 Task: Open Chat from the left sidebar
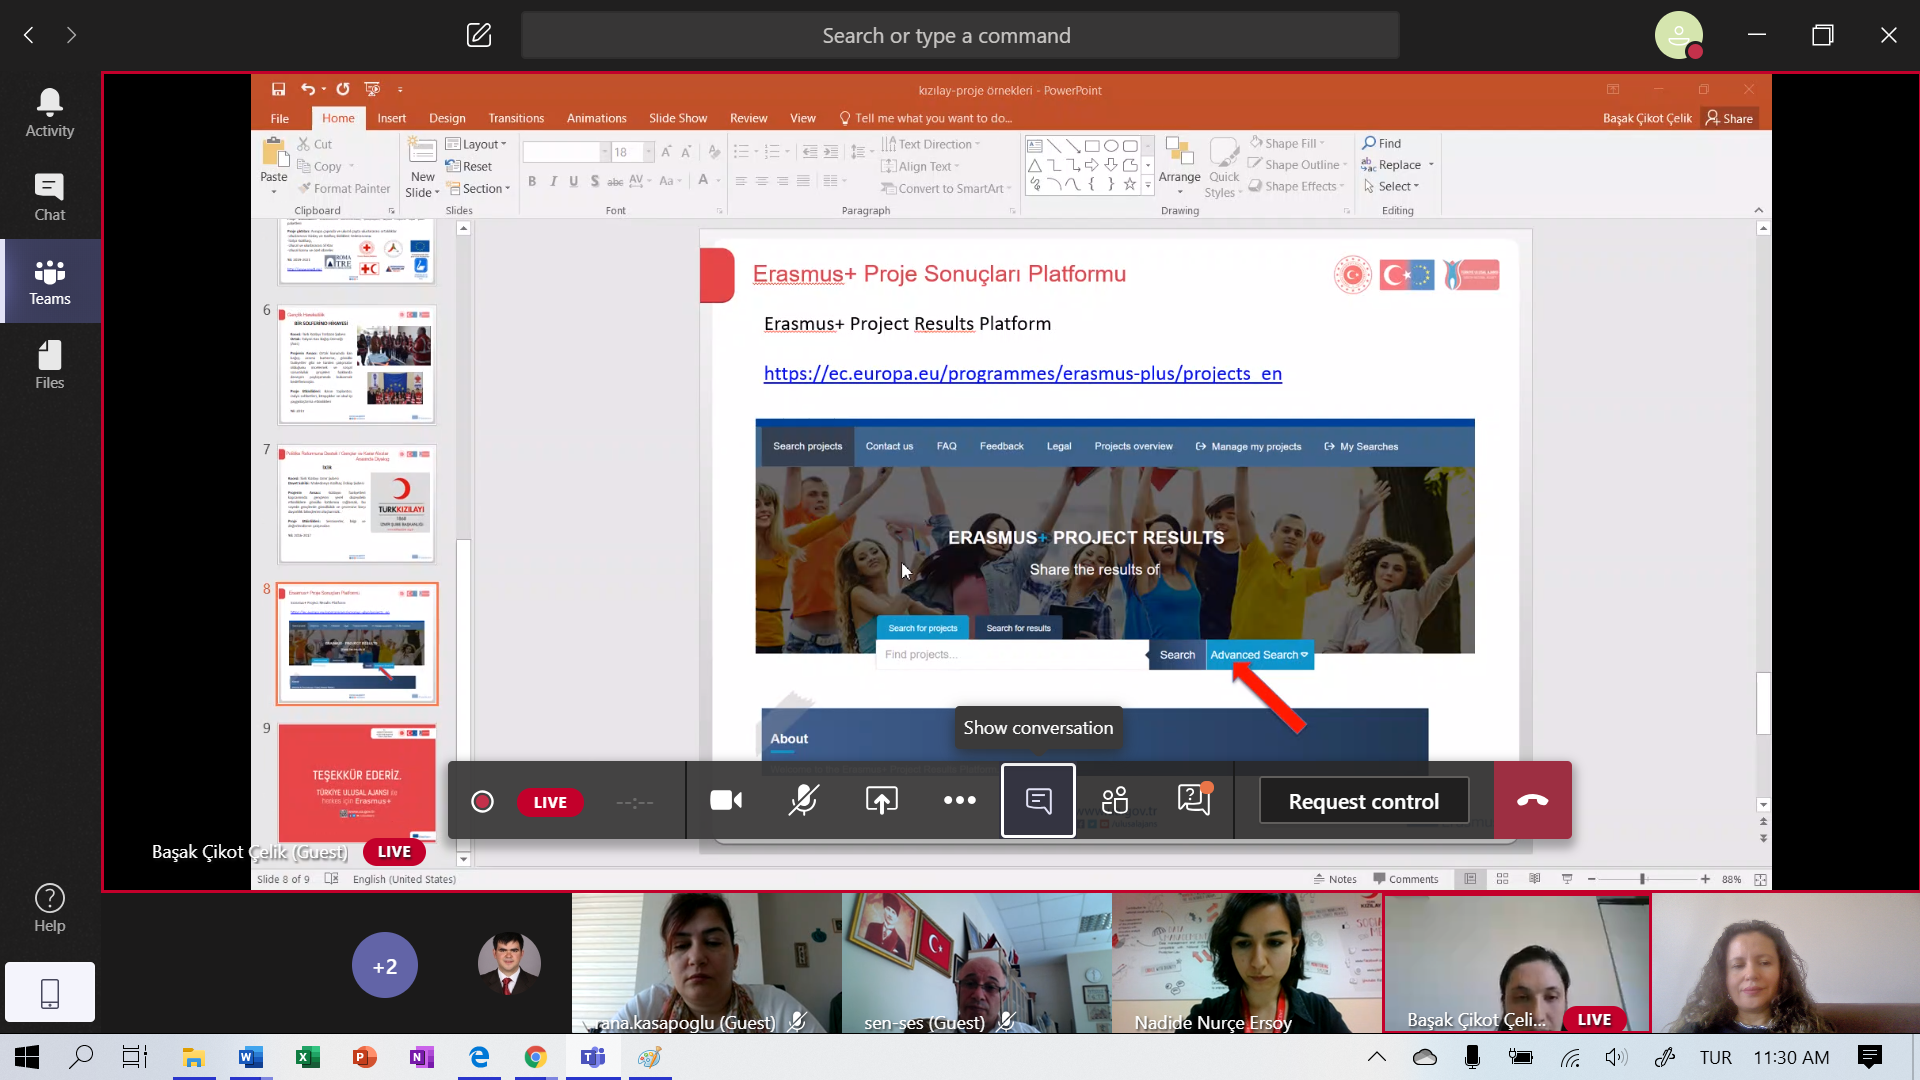pyautogui.click(x=49, y=197)
